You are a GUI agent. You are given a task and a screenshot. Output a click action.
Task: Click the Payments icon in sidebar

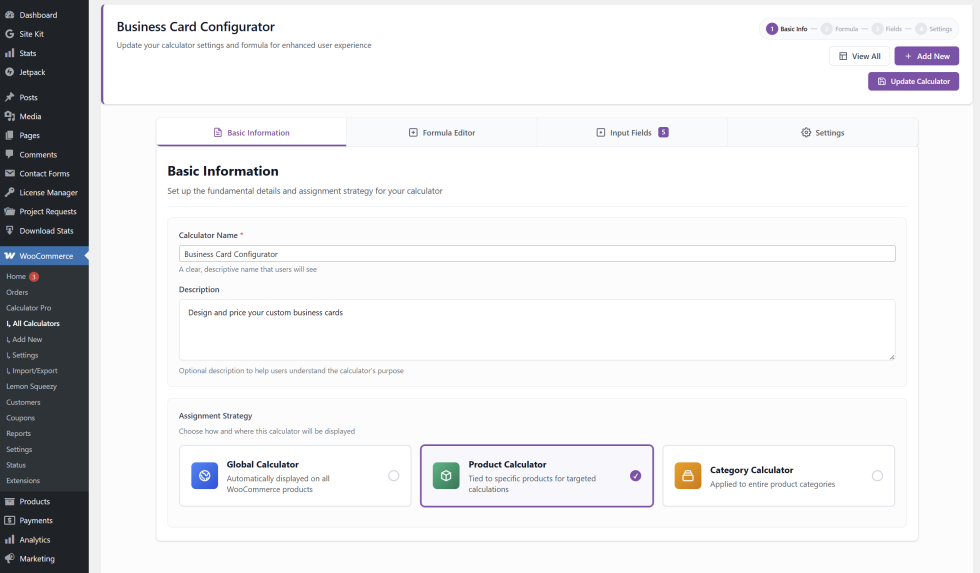[x=9, y=520]
